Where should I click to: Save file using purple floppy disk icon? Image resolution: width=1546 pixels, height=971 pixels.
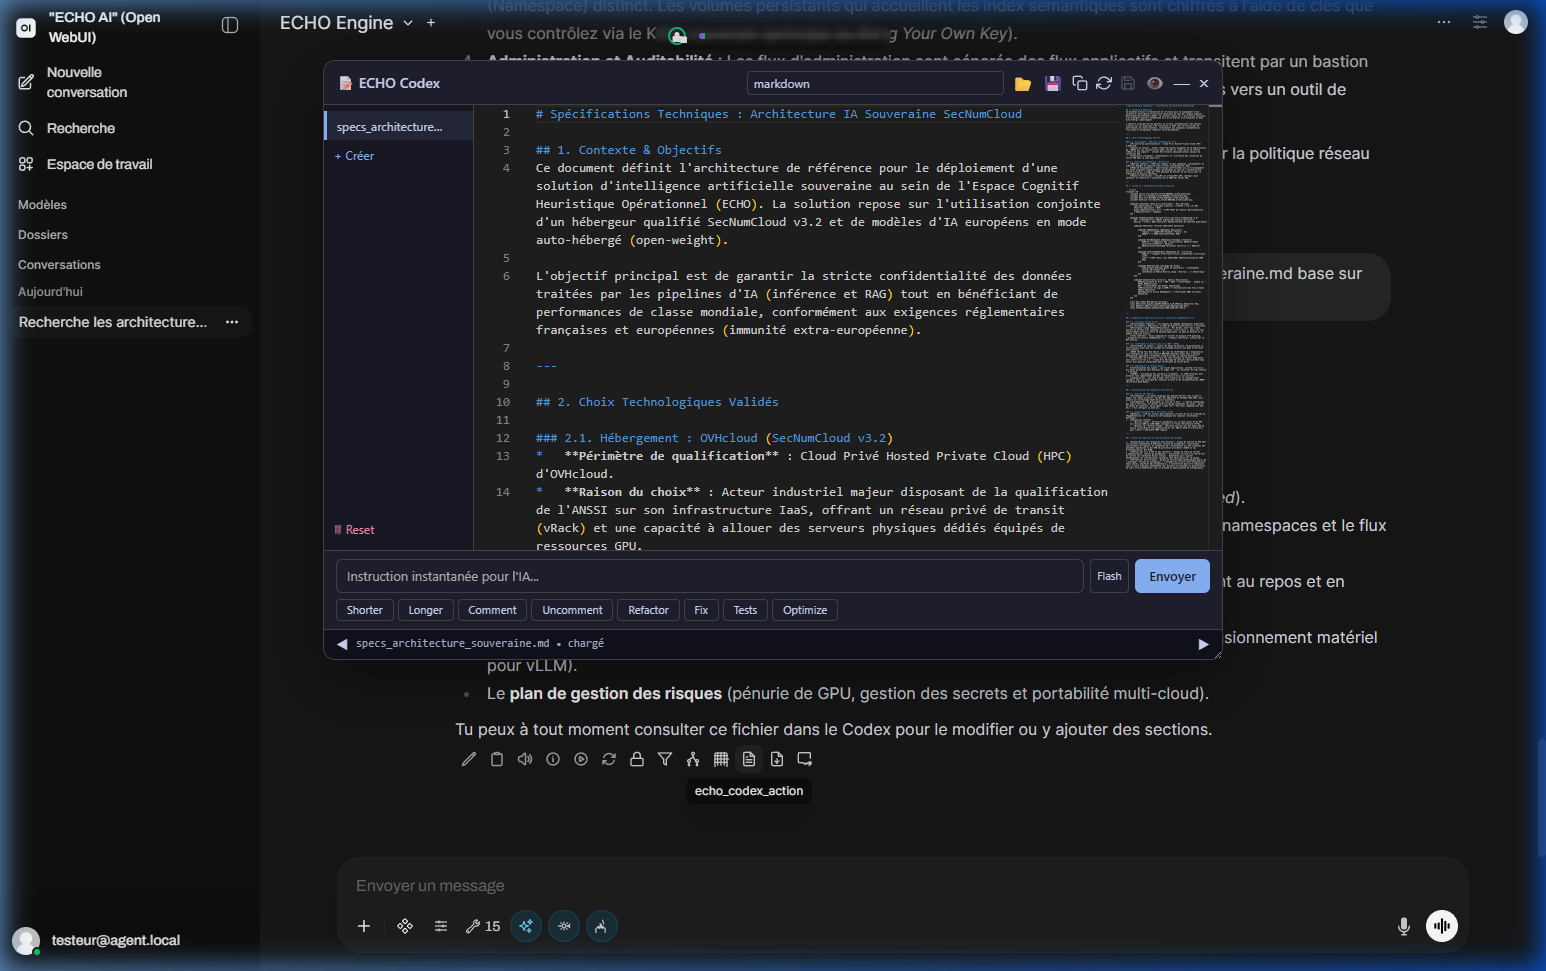[x=1052, y=84]
